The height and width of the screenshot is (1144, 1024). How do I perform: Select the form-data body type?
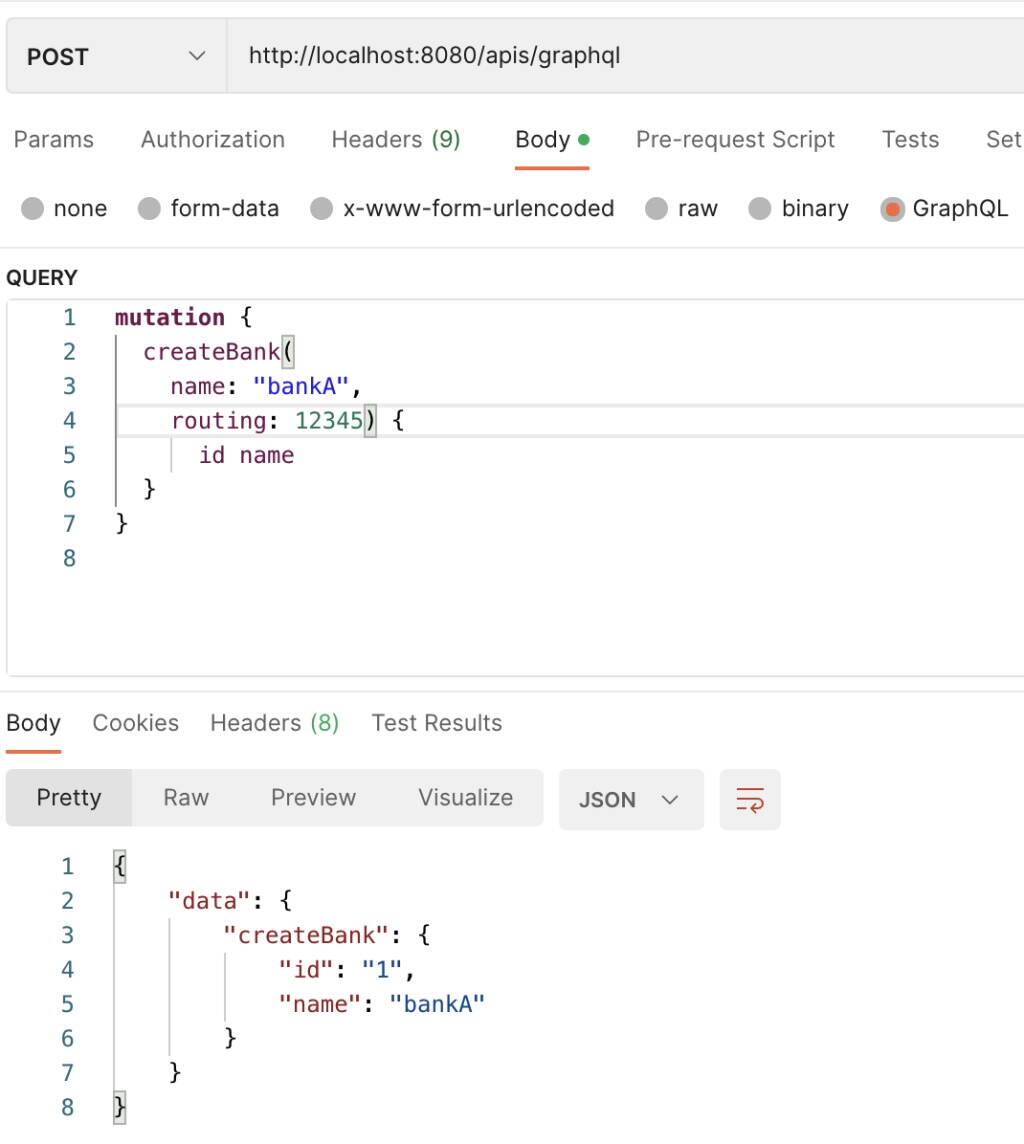coord(209,208)
